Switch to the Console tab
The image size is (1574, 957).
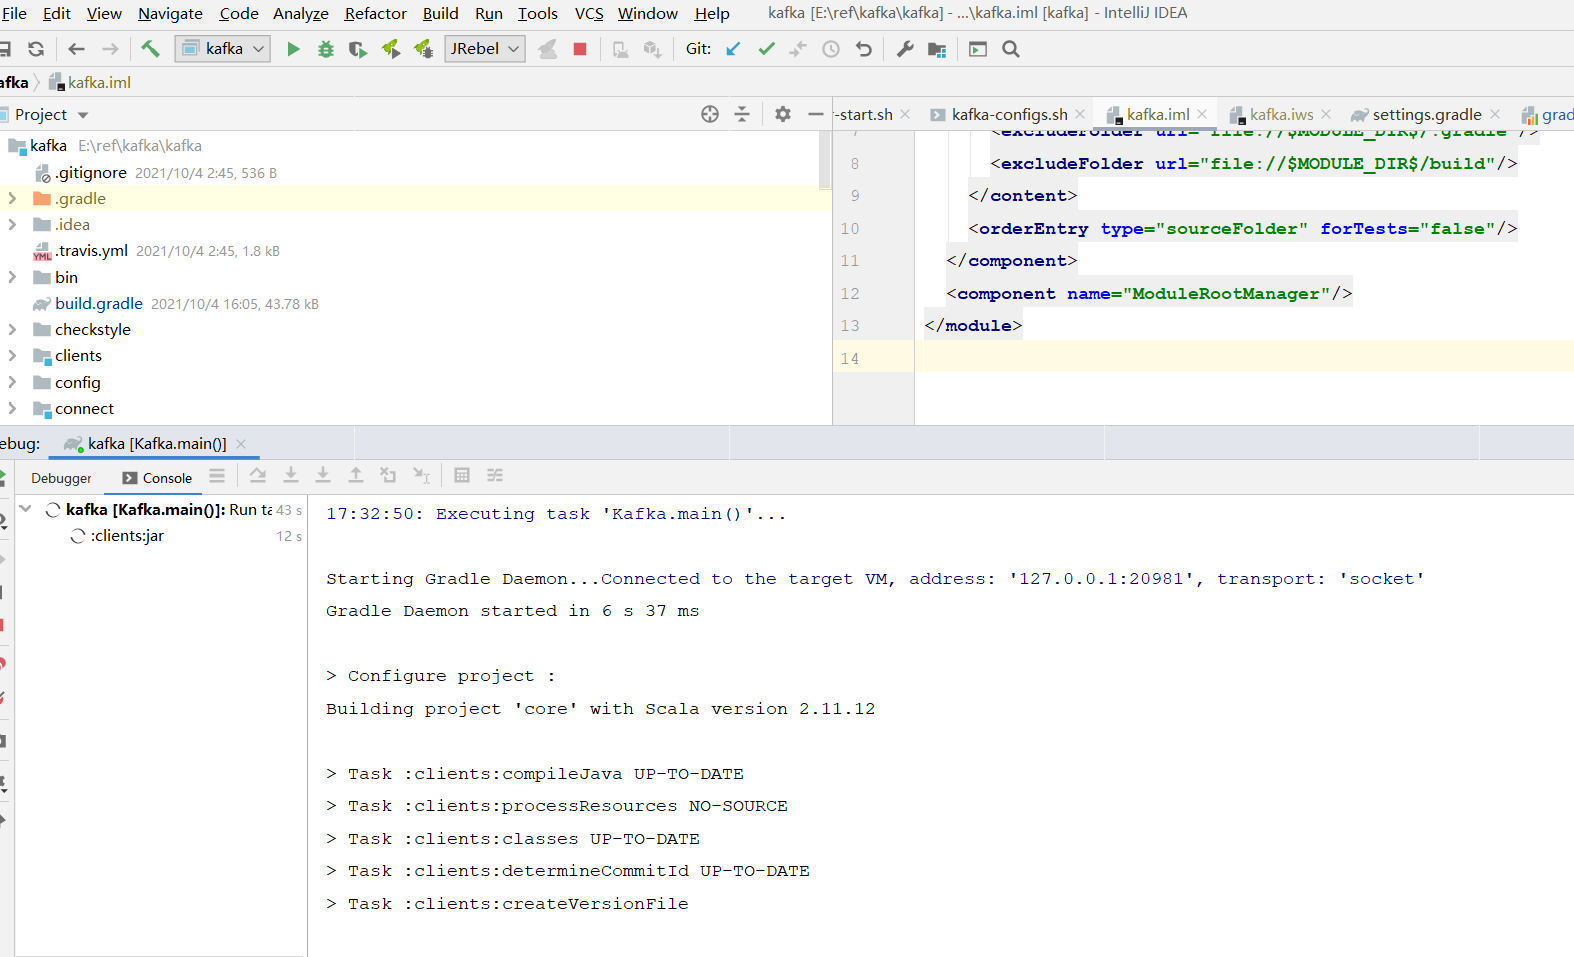(x=158, y=478)
